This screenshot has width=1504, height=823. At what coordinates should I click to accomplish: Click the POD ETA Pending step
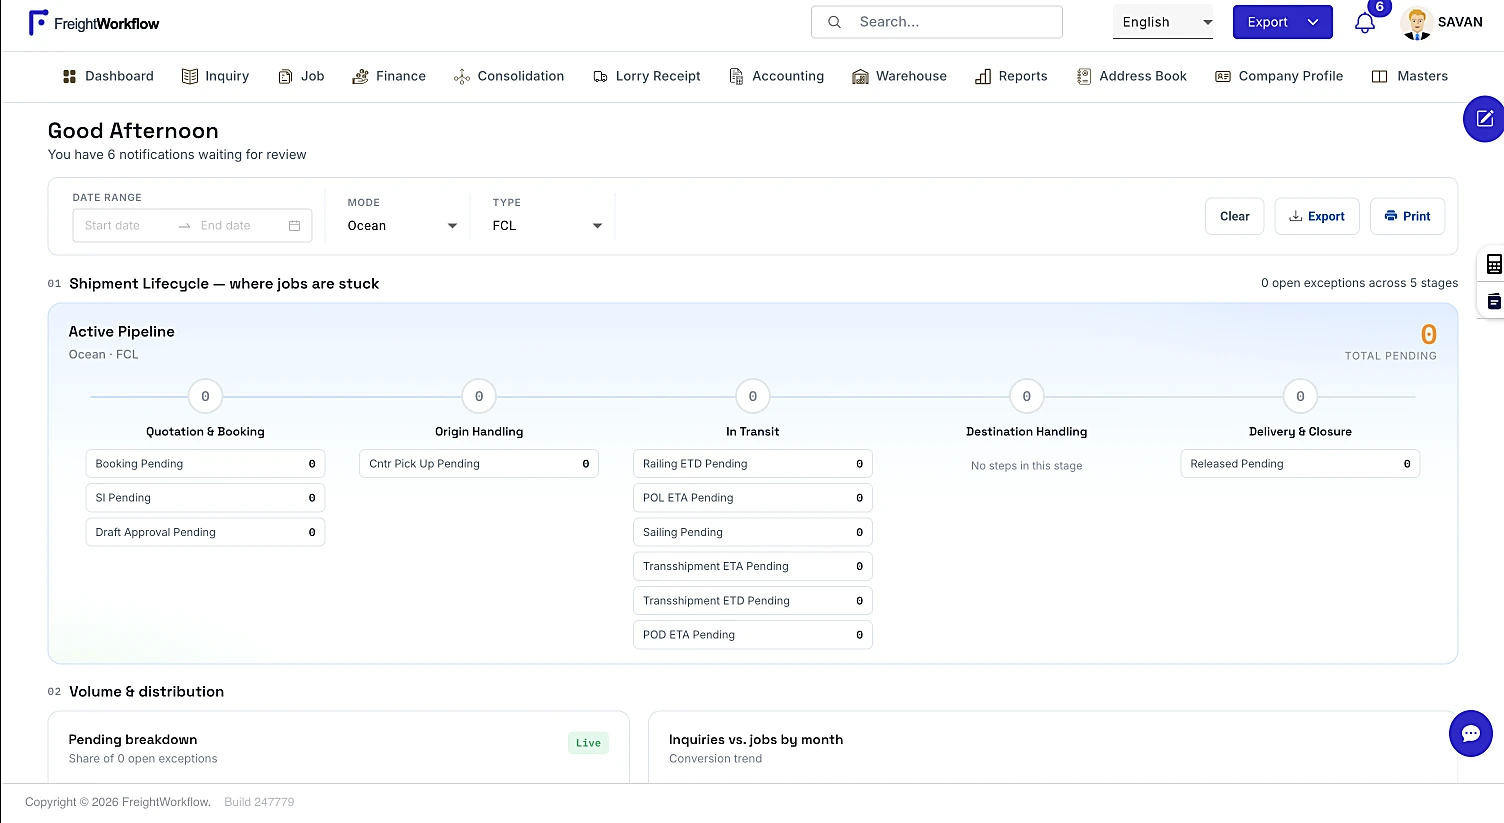tap(753, 635)
